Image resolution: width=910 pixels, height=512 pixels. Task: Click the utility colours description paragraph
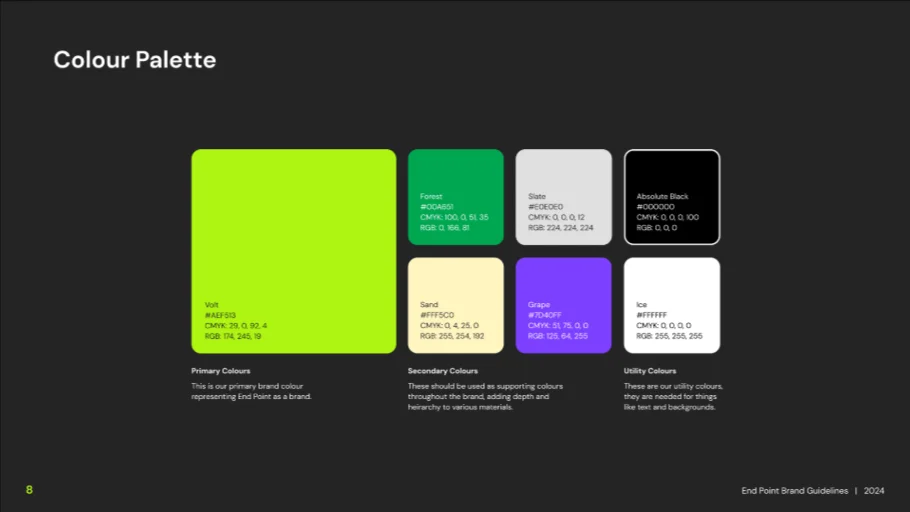point(673,396)
